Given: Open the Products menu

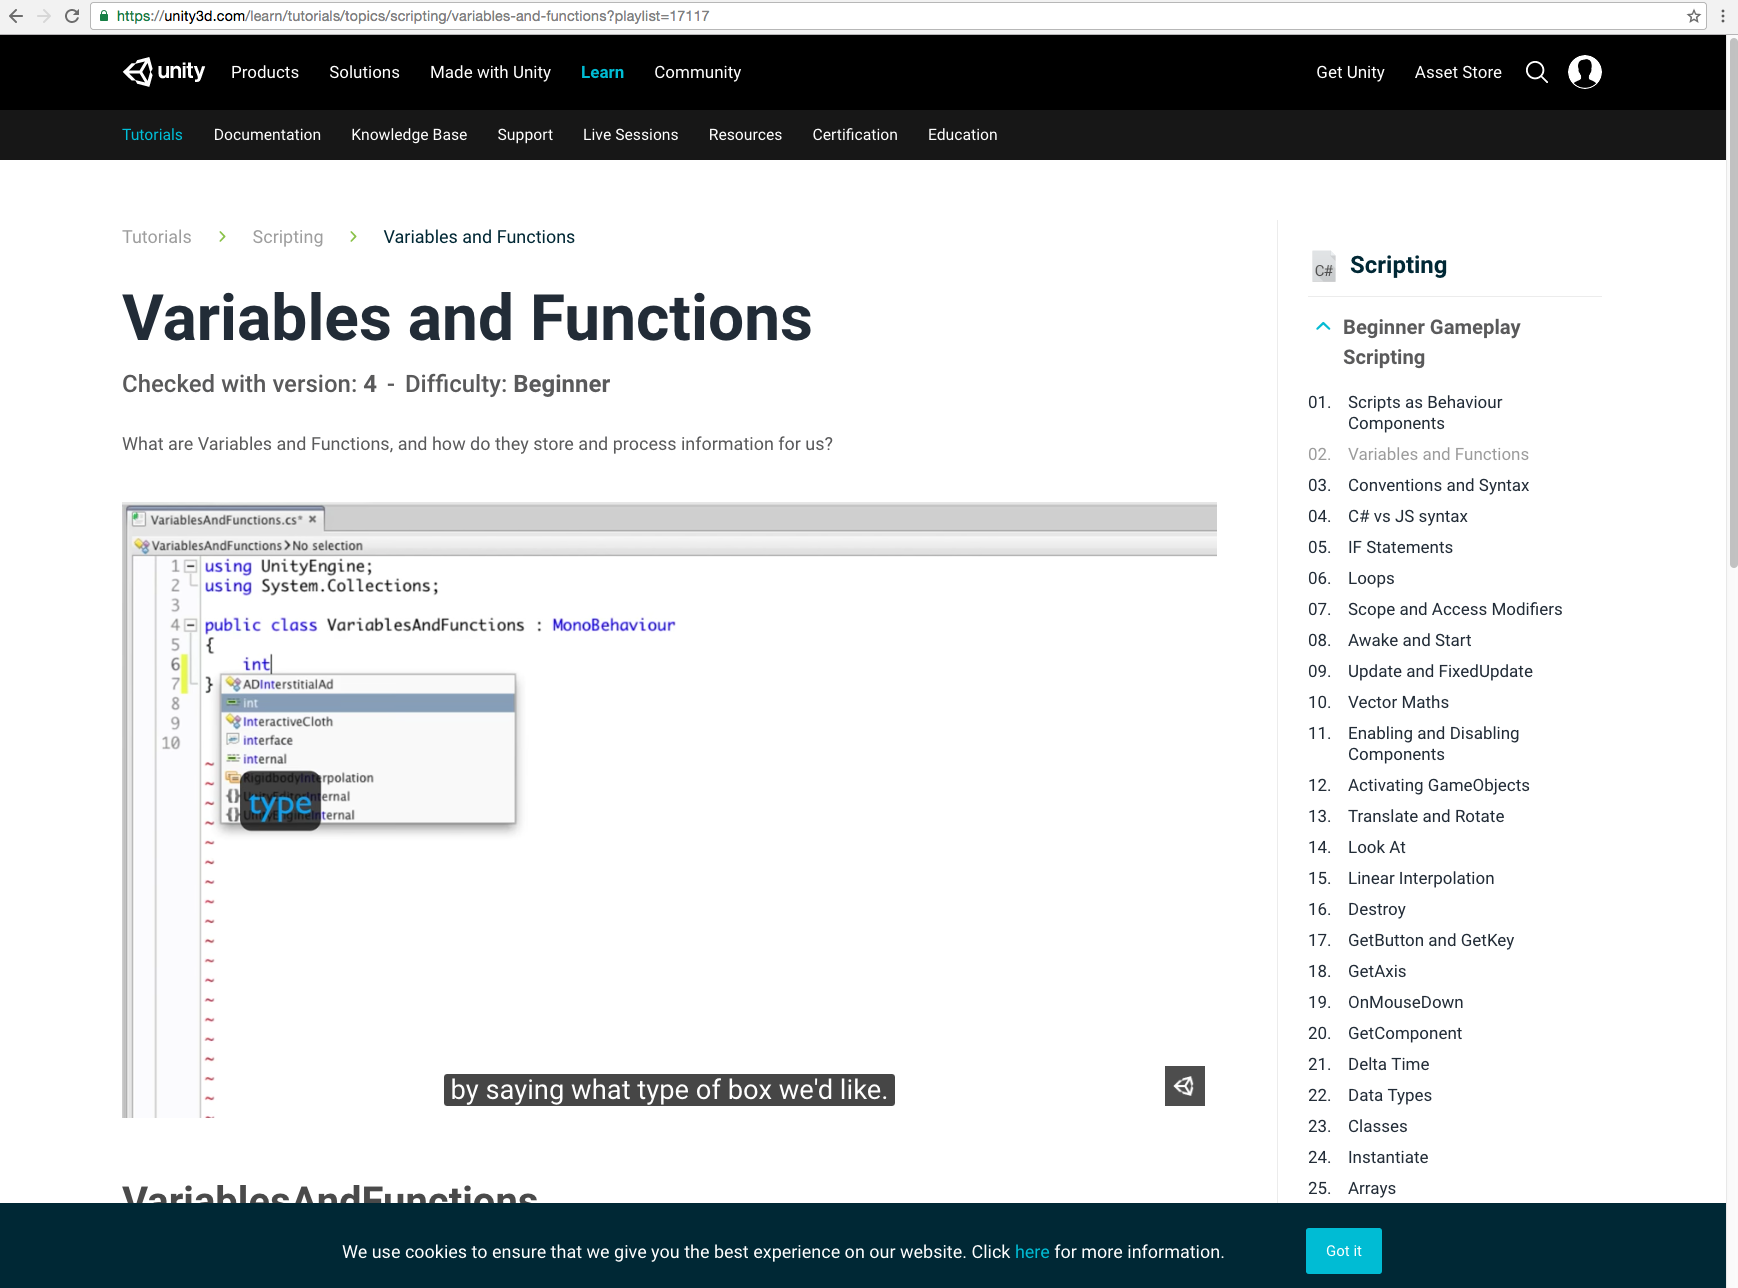Looking at the screenshot, I should [265, 72].
